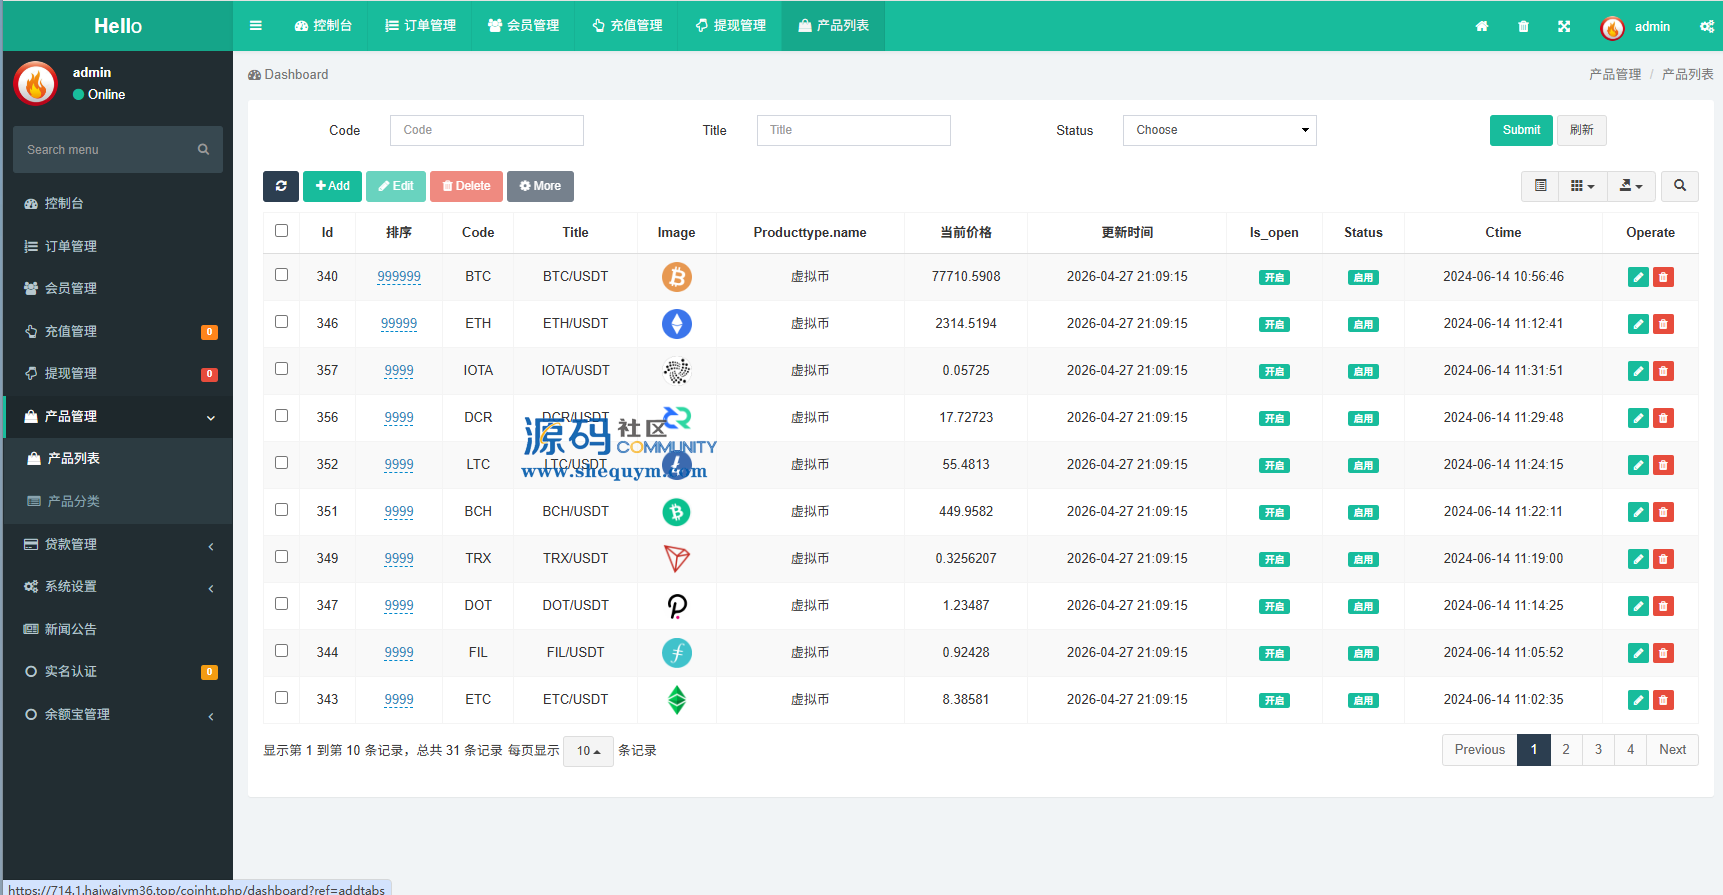The height and width of the screenshot is (895, 1723).
Task: Click the Code search input field
Action: pos(487,130)
